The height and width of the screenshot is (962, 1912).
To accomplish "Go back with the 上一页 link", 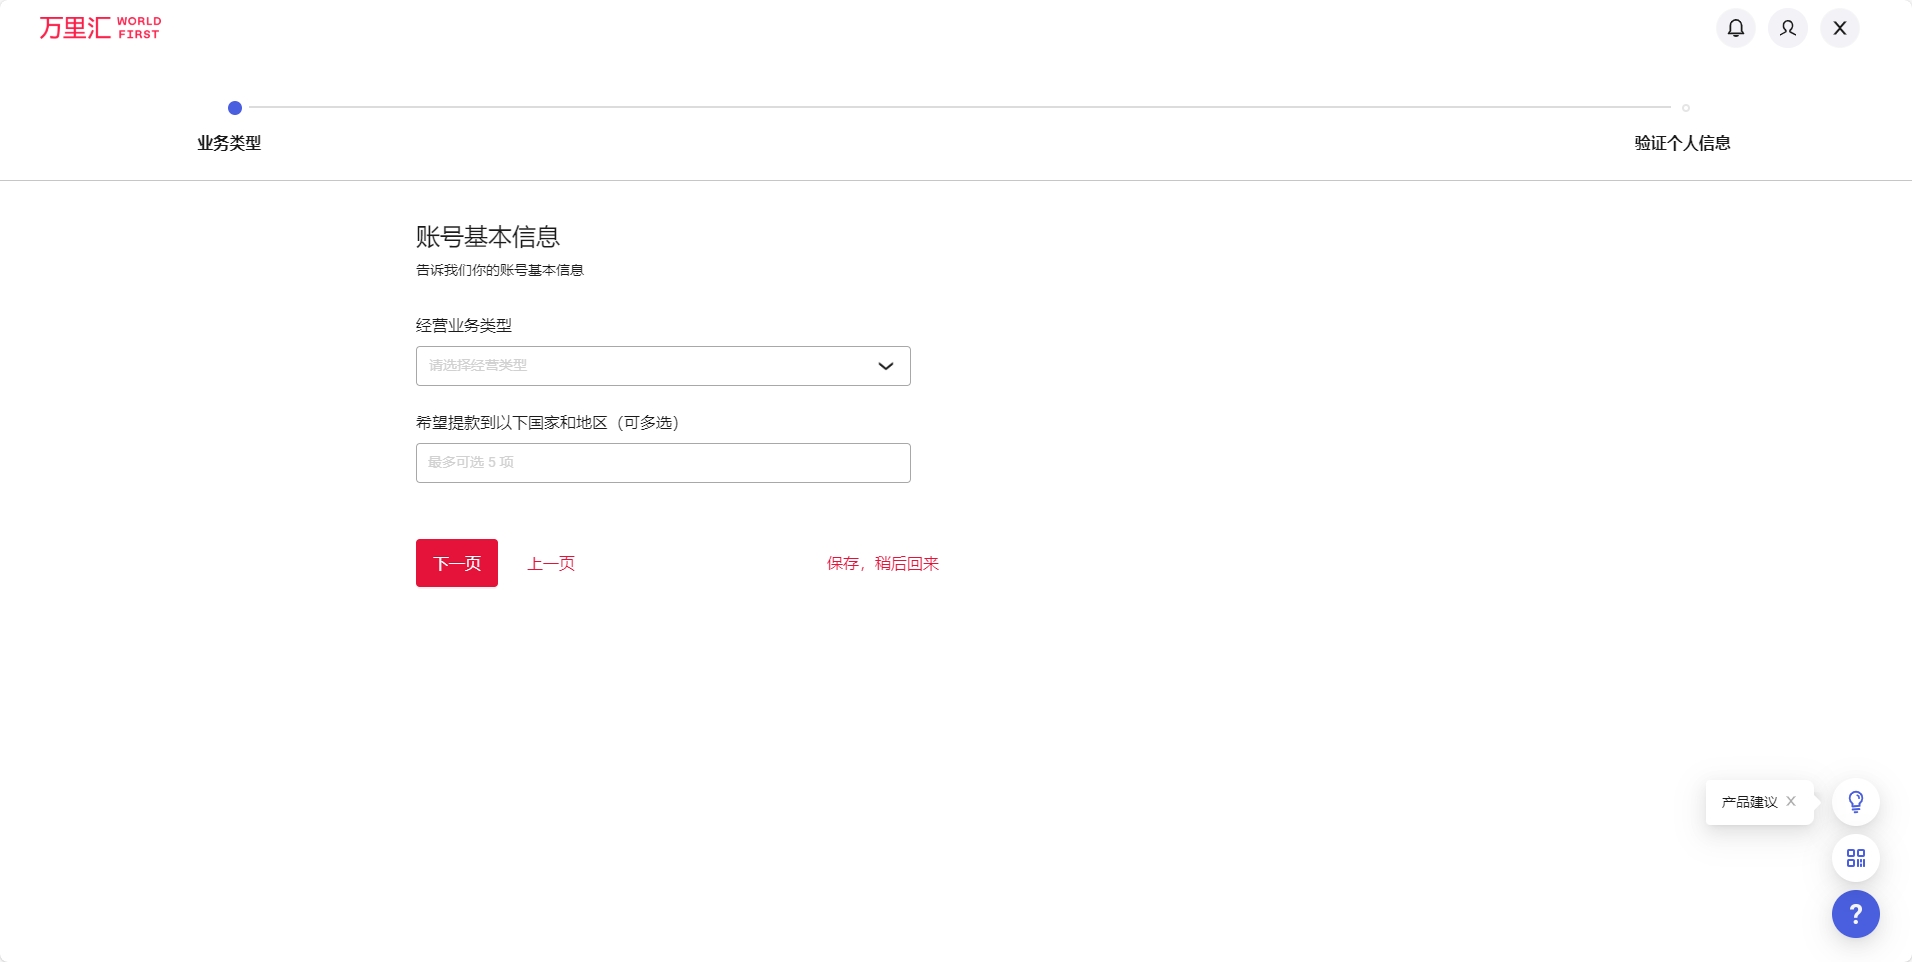I will 551,564.
